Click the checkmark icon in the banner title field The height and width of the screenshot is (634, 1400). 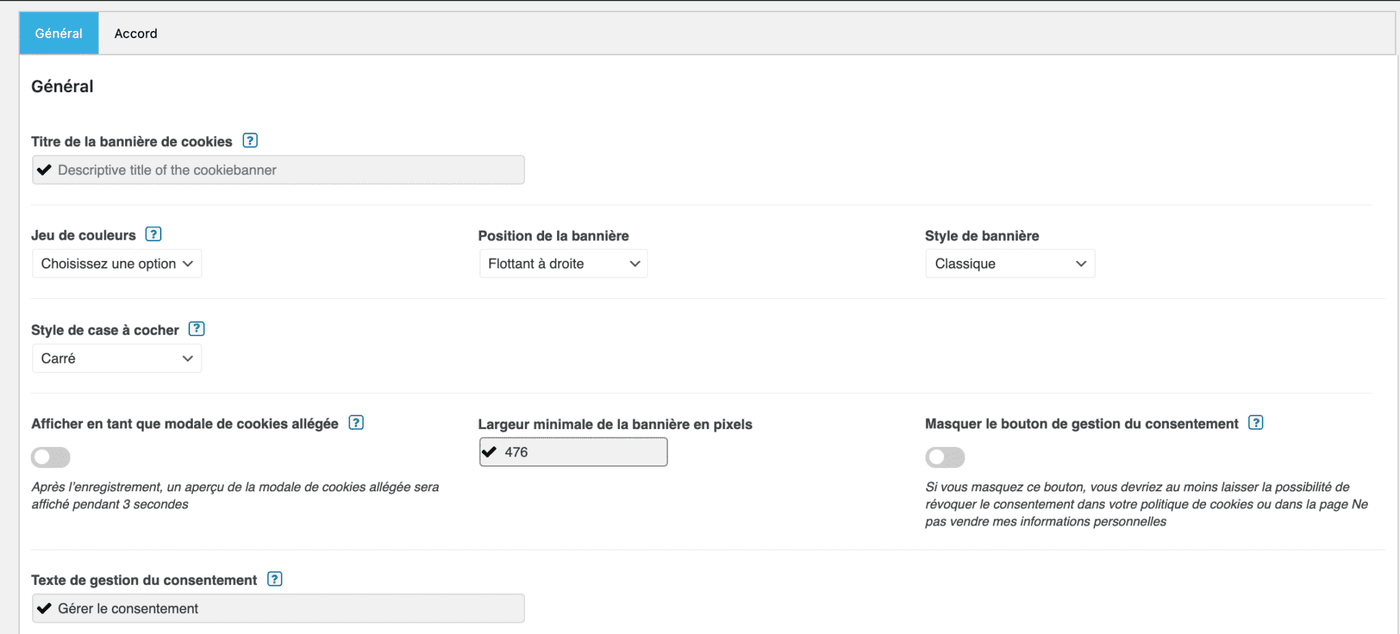[44, 170]
